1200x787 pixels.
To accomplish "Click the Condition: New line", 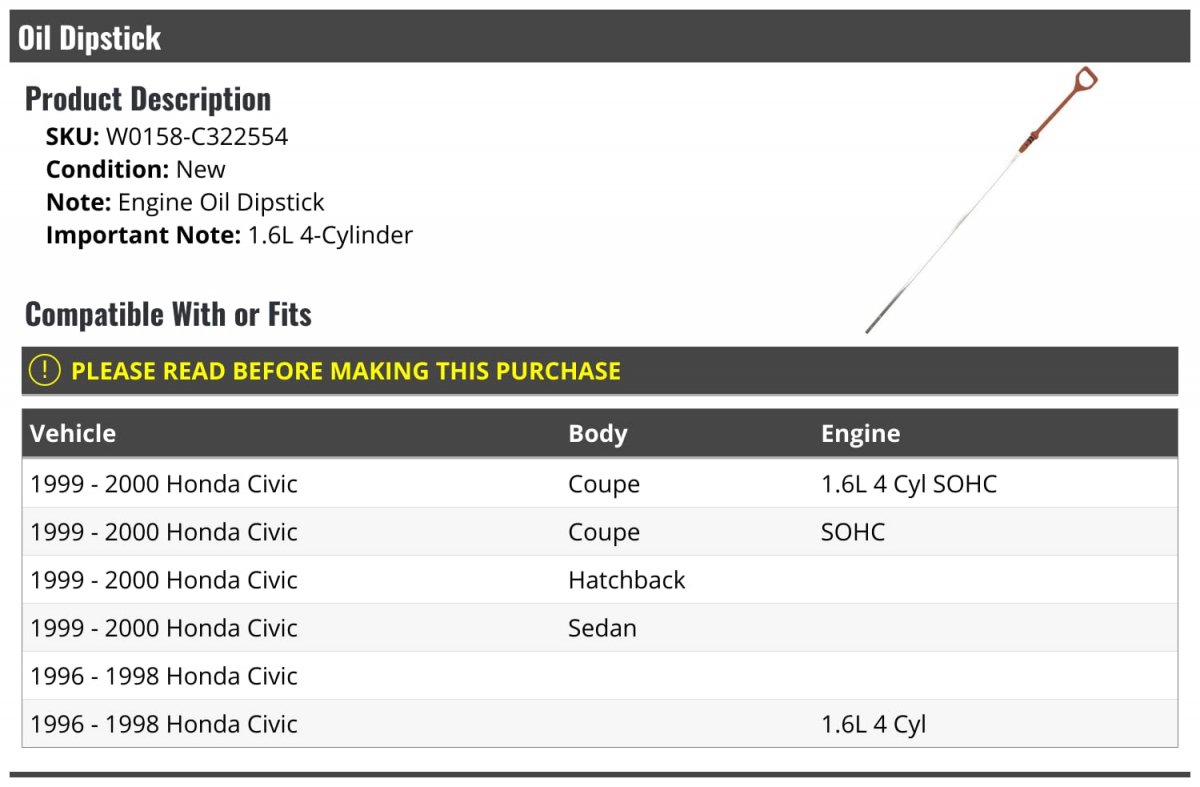I will pos(136,169).
